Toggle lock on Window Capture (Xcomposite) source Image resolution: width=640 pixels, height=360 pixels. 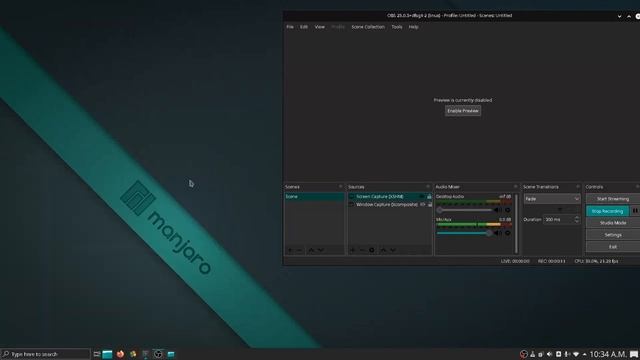429,204
